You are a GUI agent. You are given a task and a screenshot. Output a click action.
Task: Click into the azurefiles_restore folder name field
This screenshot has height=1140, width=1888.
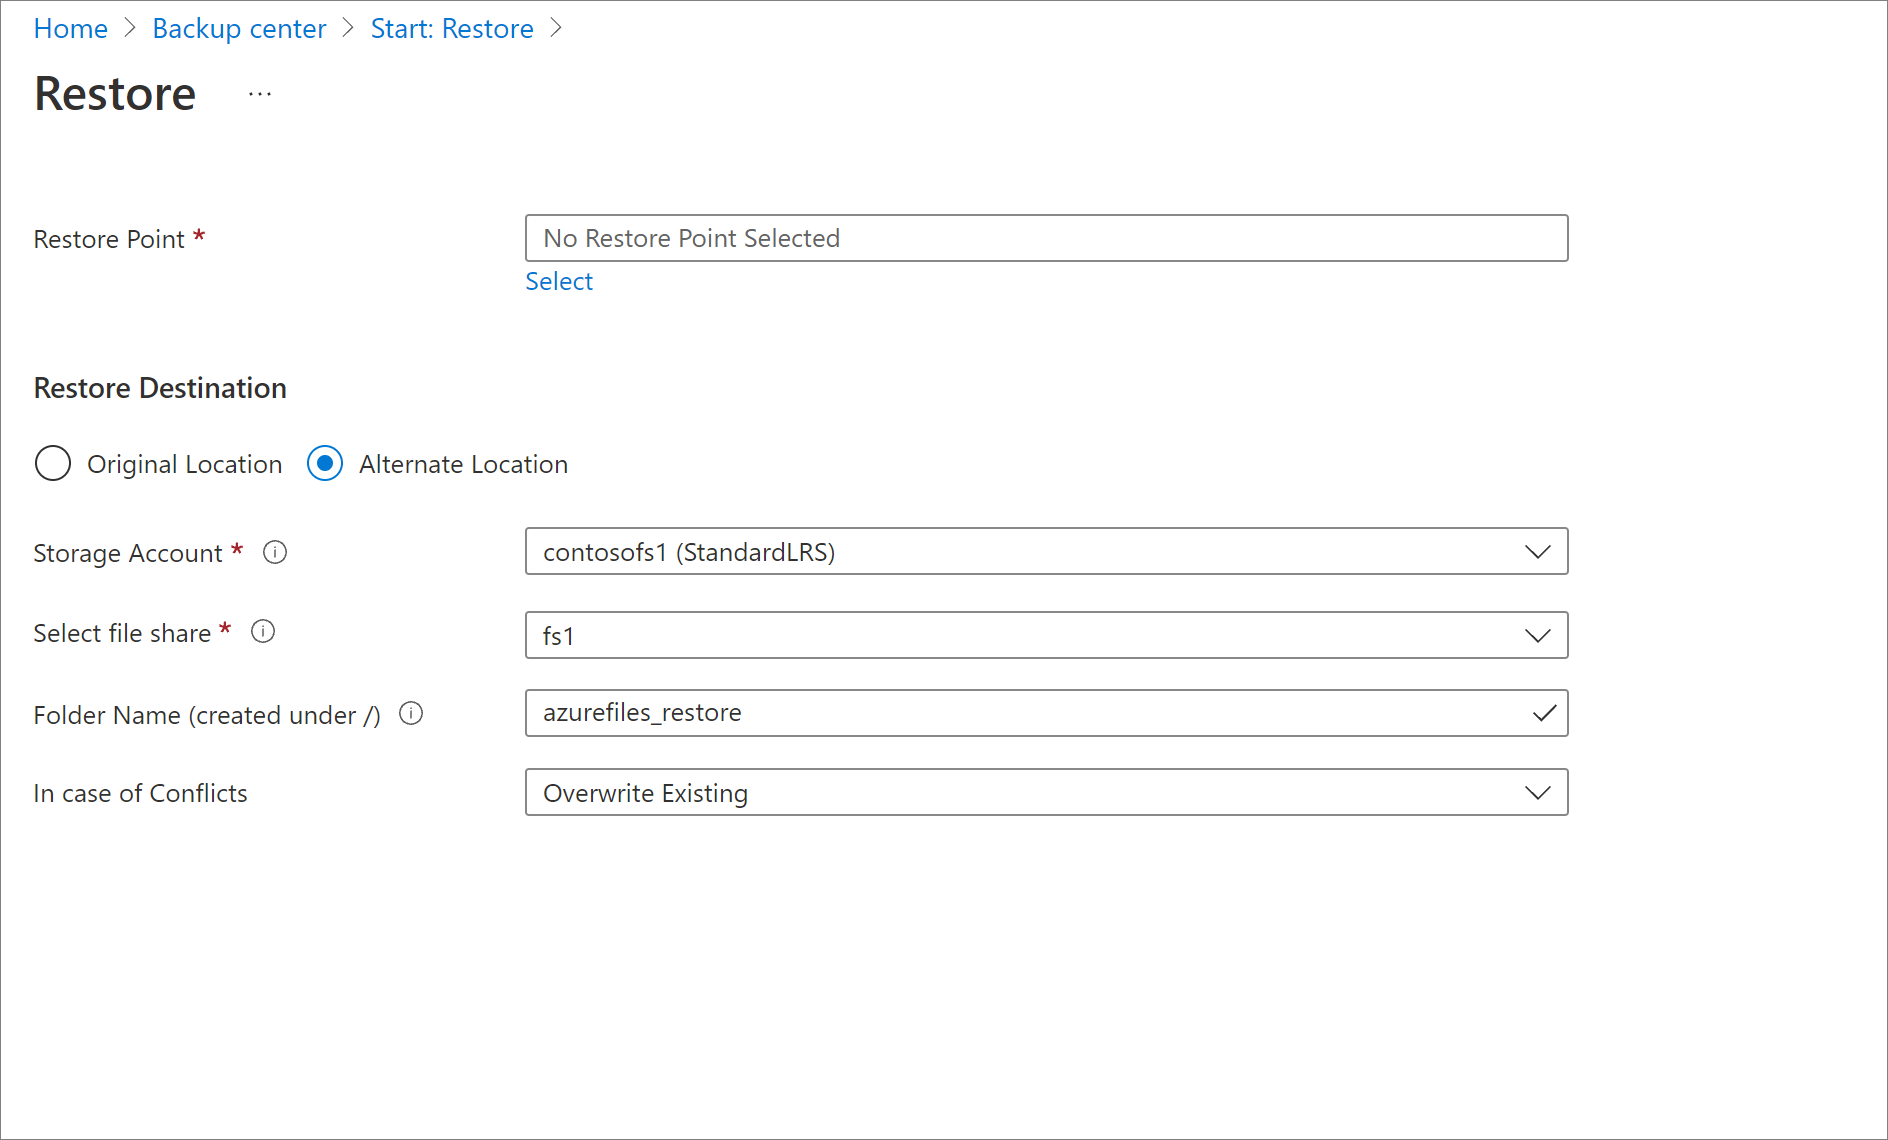[1020, 713]
